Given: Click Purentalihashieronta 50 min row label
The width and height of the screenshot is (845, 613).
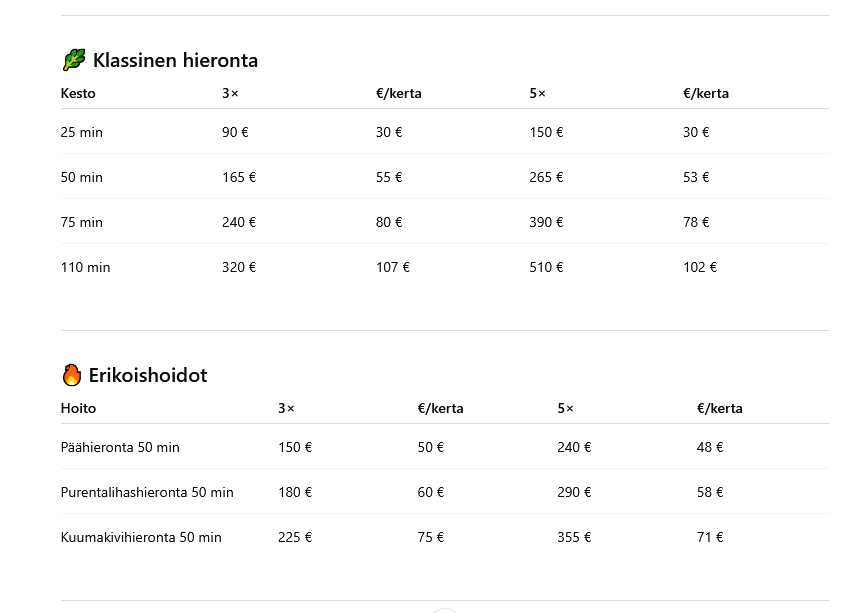Looking at the screenshot, I should coord(147,492).
